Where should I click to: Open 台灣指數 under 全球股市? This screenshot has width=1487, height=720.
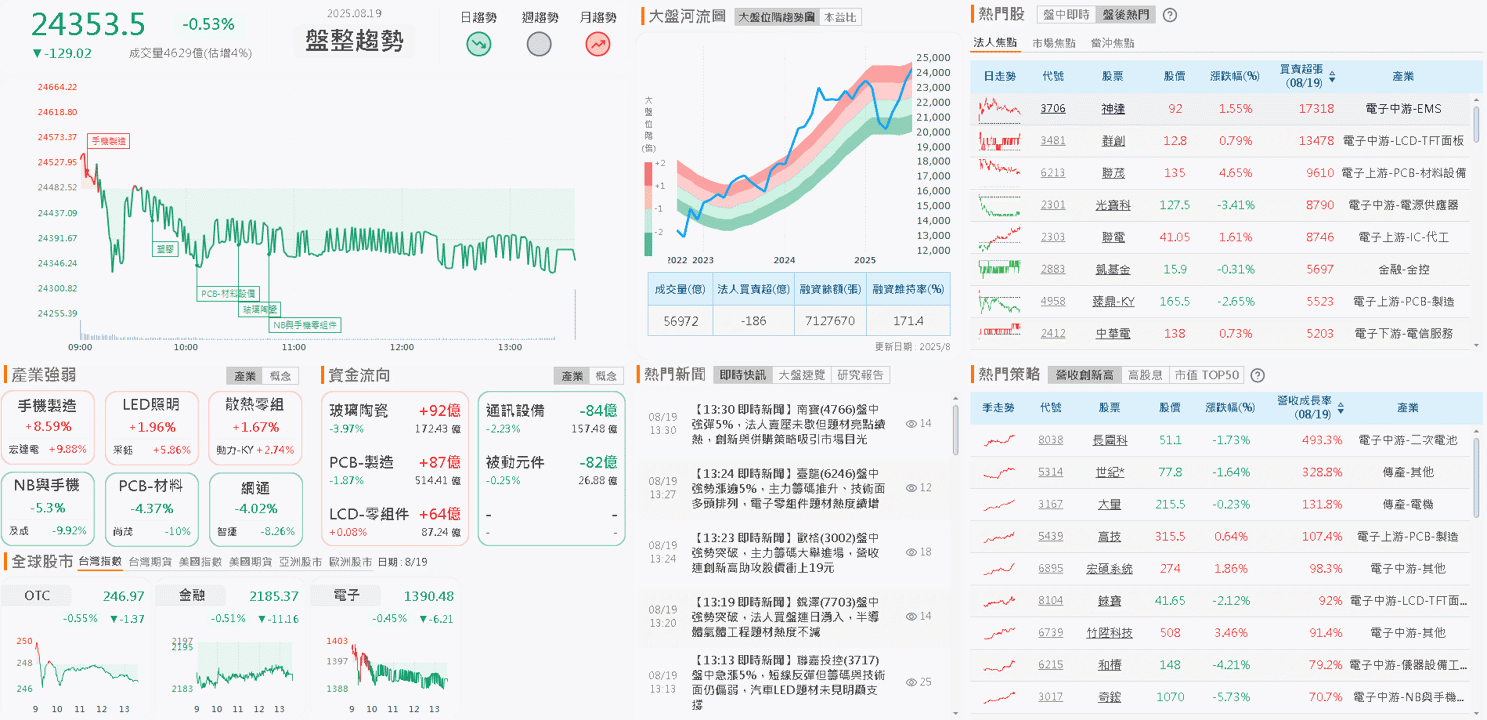(100, 562)
